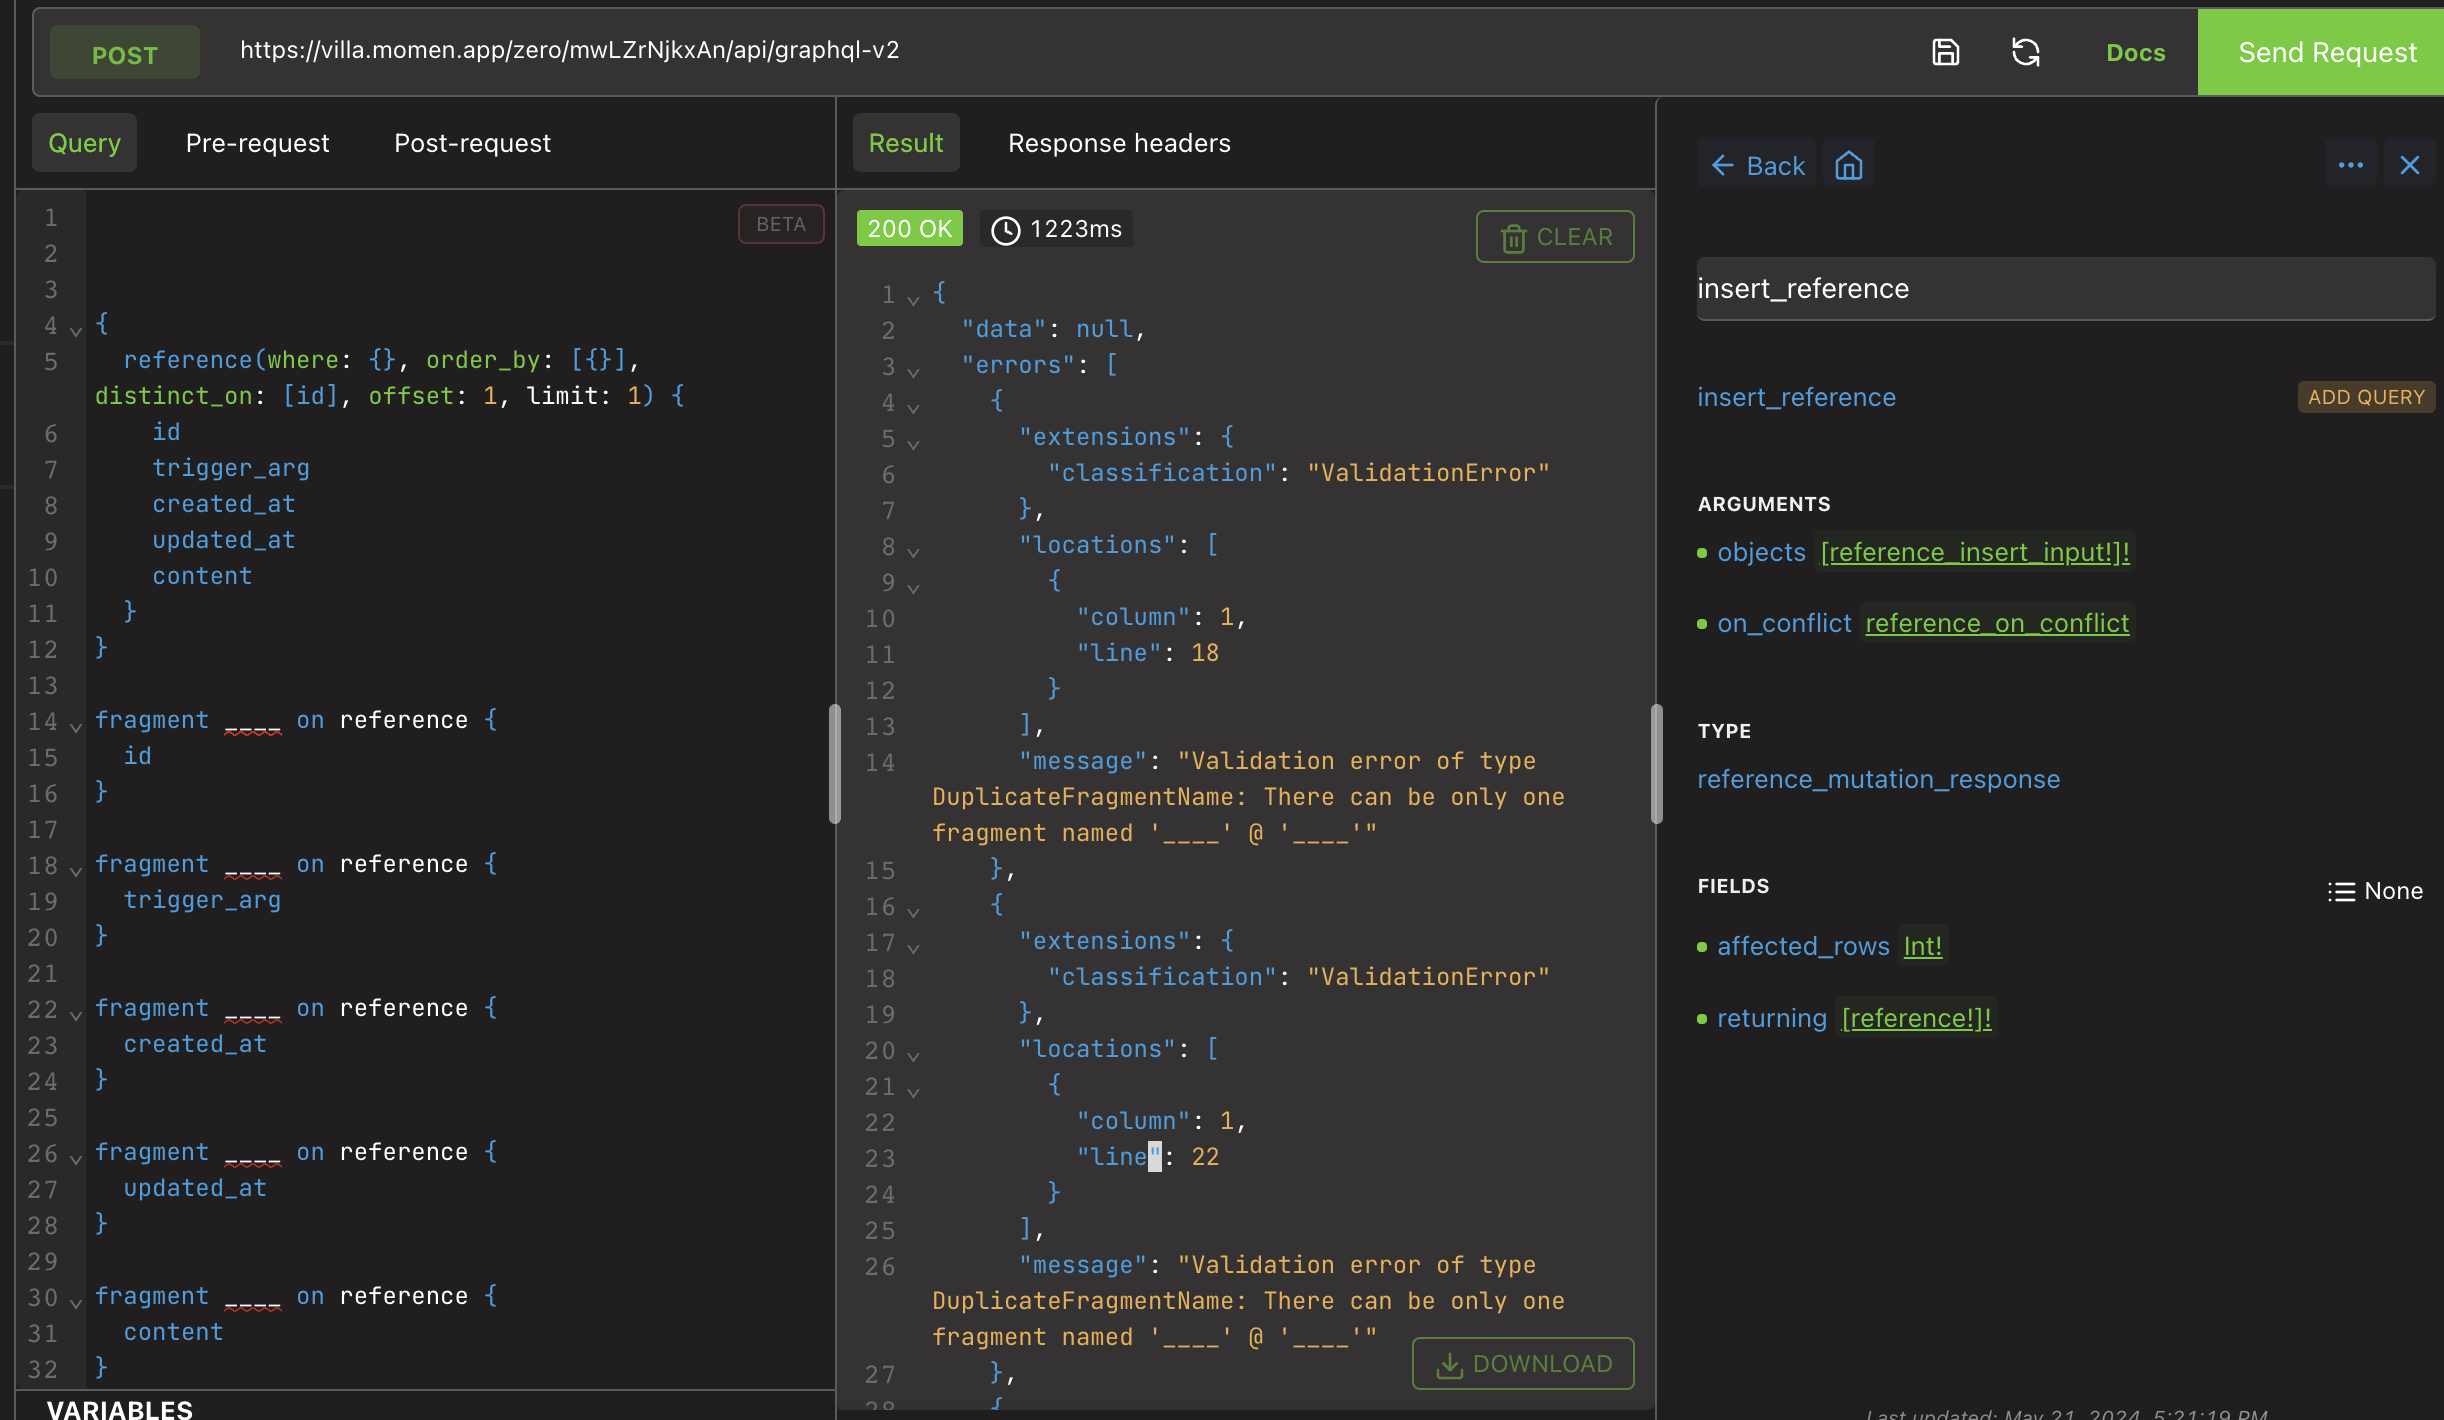This screenshot has width=2444, height=1420.
Task: Click the 1223ms response time
Action: (x=1076, y=229)
